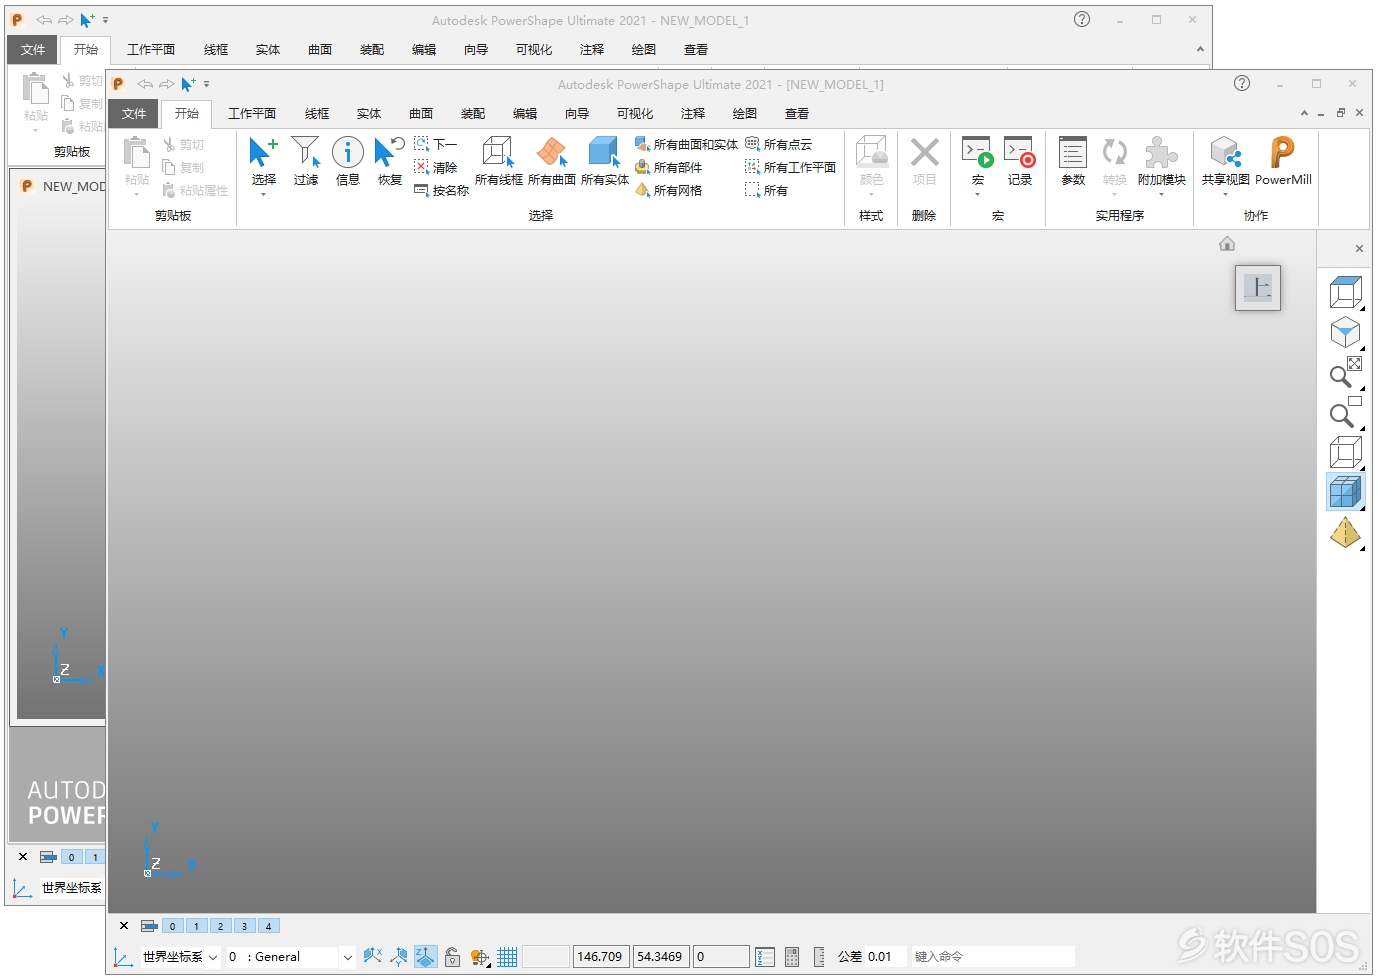This screenshot has width=1378, height=978.
Task: Click the 键入命令 command input box
Action: [x=993, y=957]
